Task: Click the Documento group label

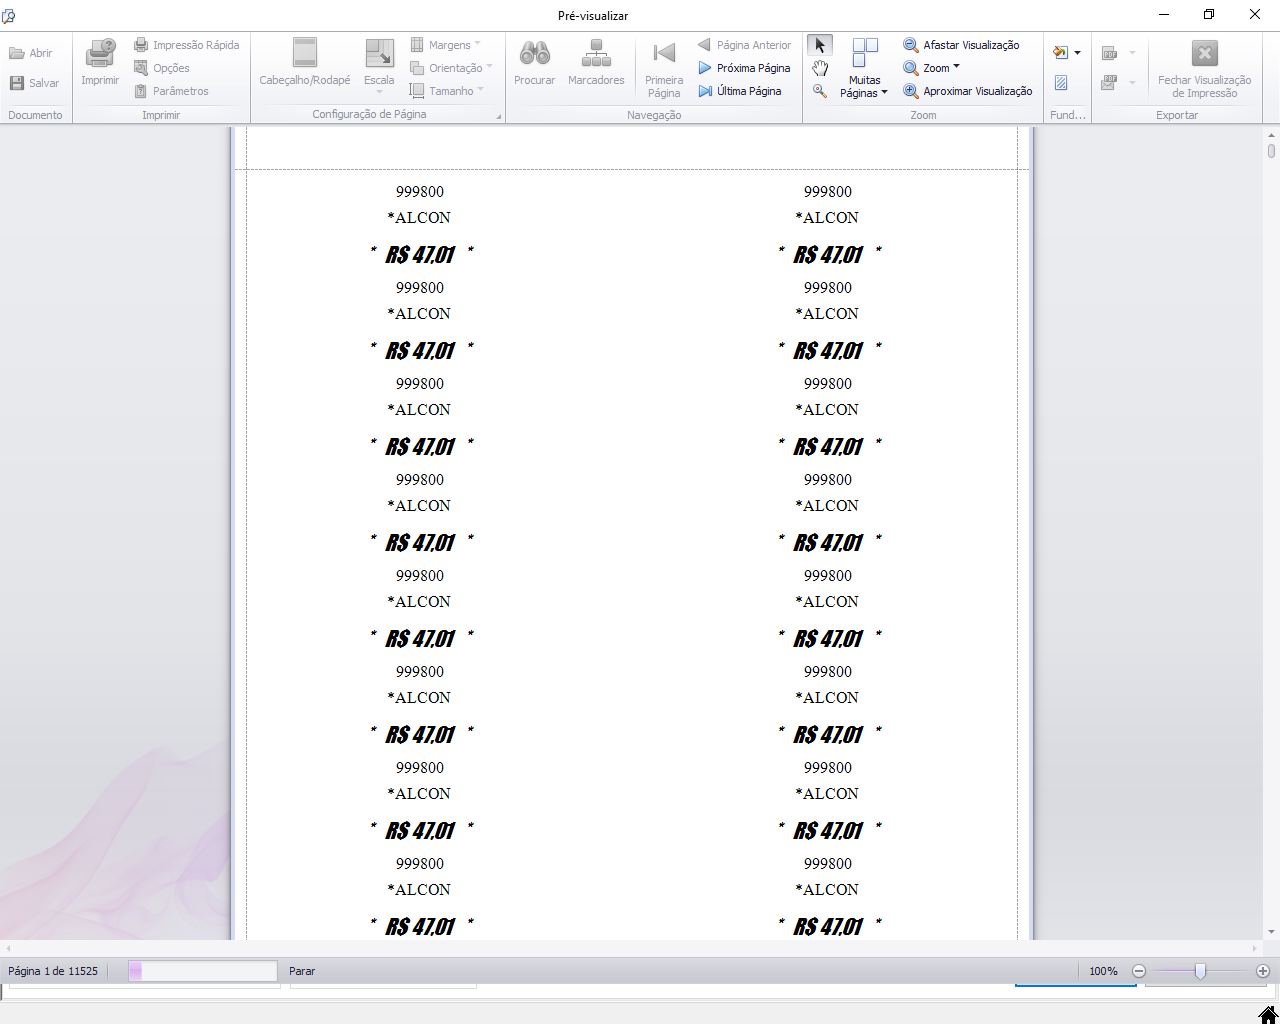Action: (x=35, y=115)
